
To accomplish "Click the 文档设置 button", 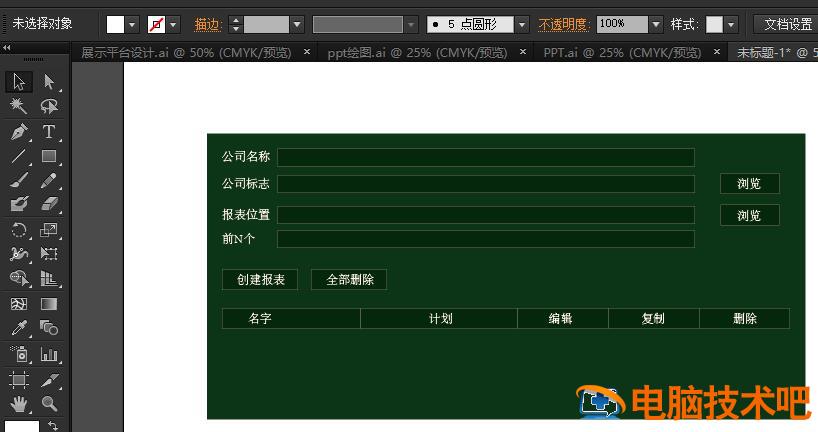I will pos(787,24).
